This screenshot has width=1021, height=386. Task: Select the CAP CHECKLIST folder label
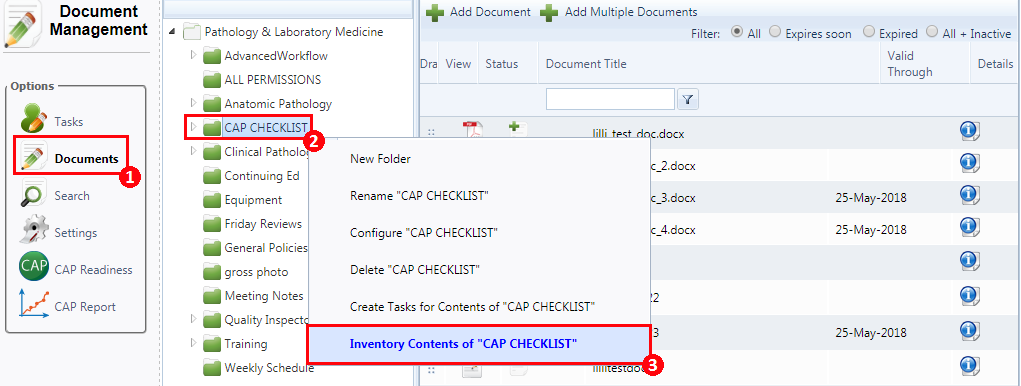tap(266, 128)
